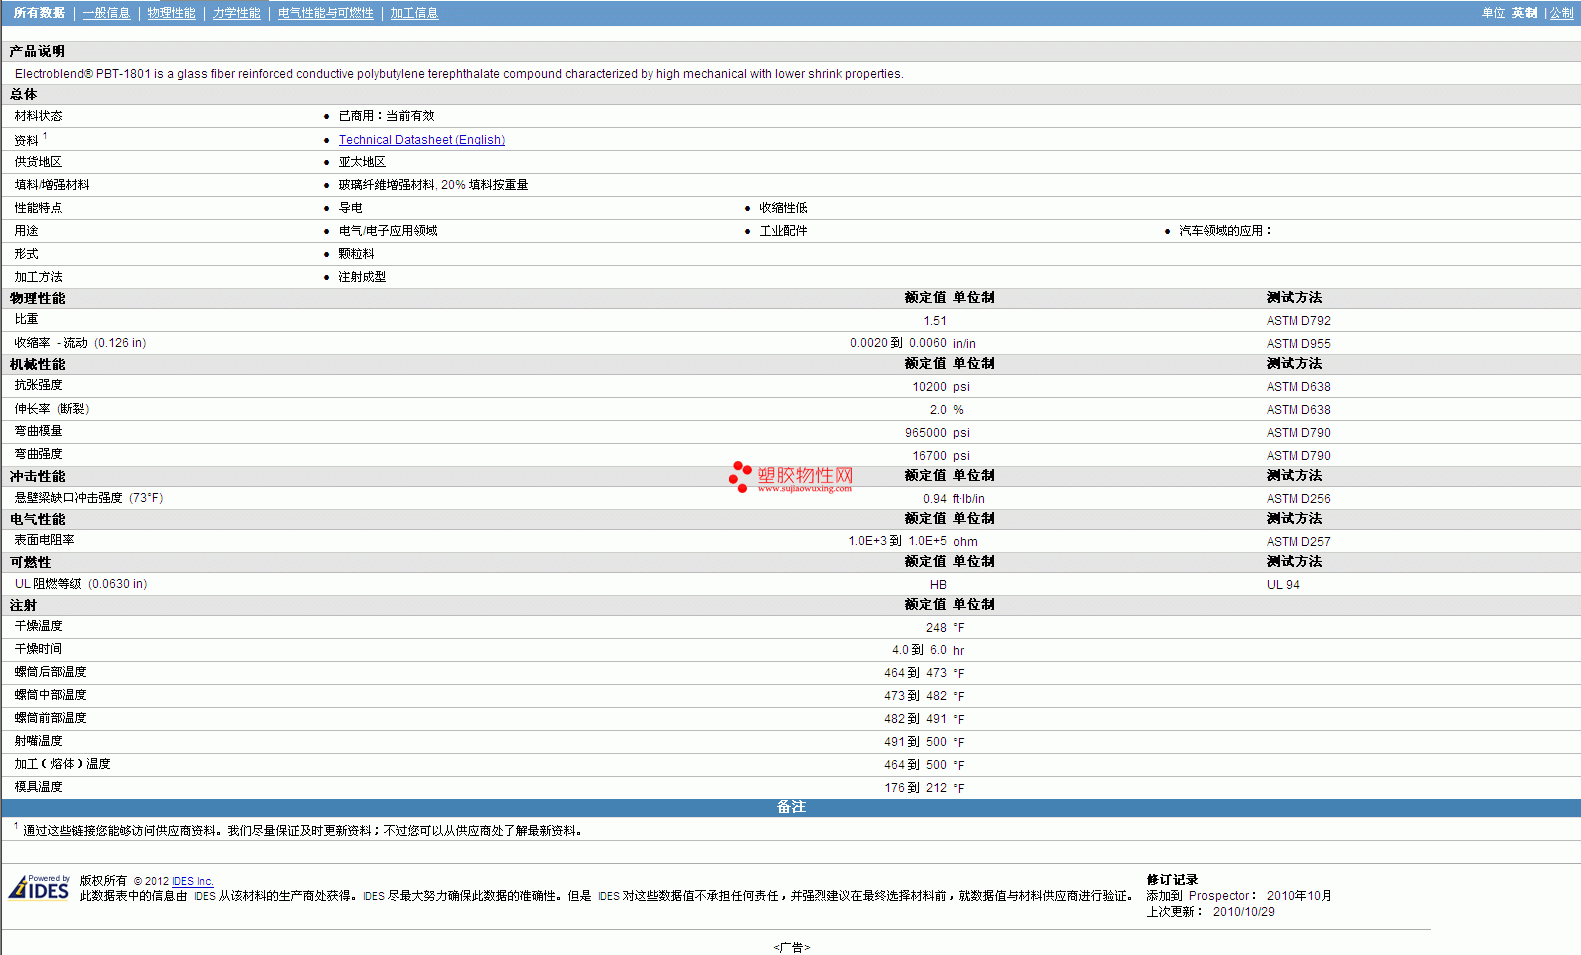Viewport: 1581px width, 955px height.
Task: Click 亚太地区 supply region text
Action: (362, 162)
